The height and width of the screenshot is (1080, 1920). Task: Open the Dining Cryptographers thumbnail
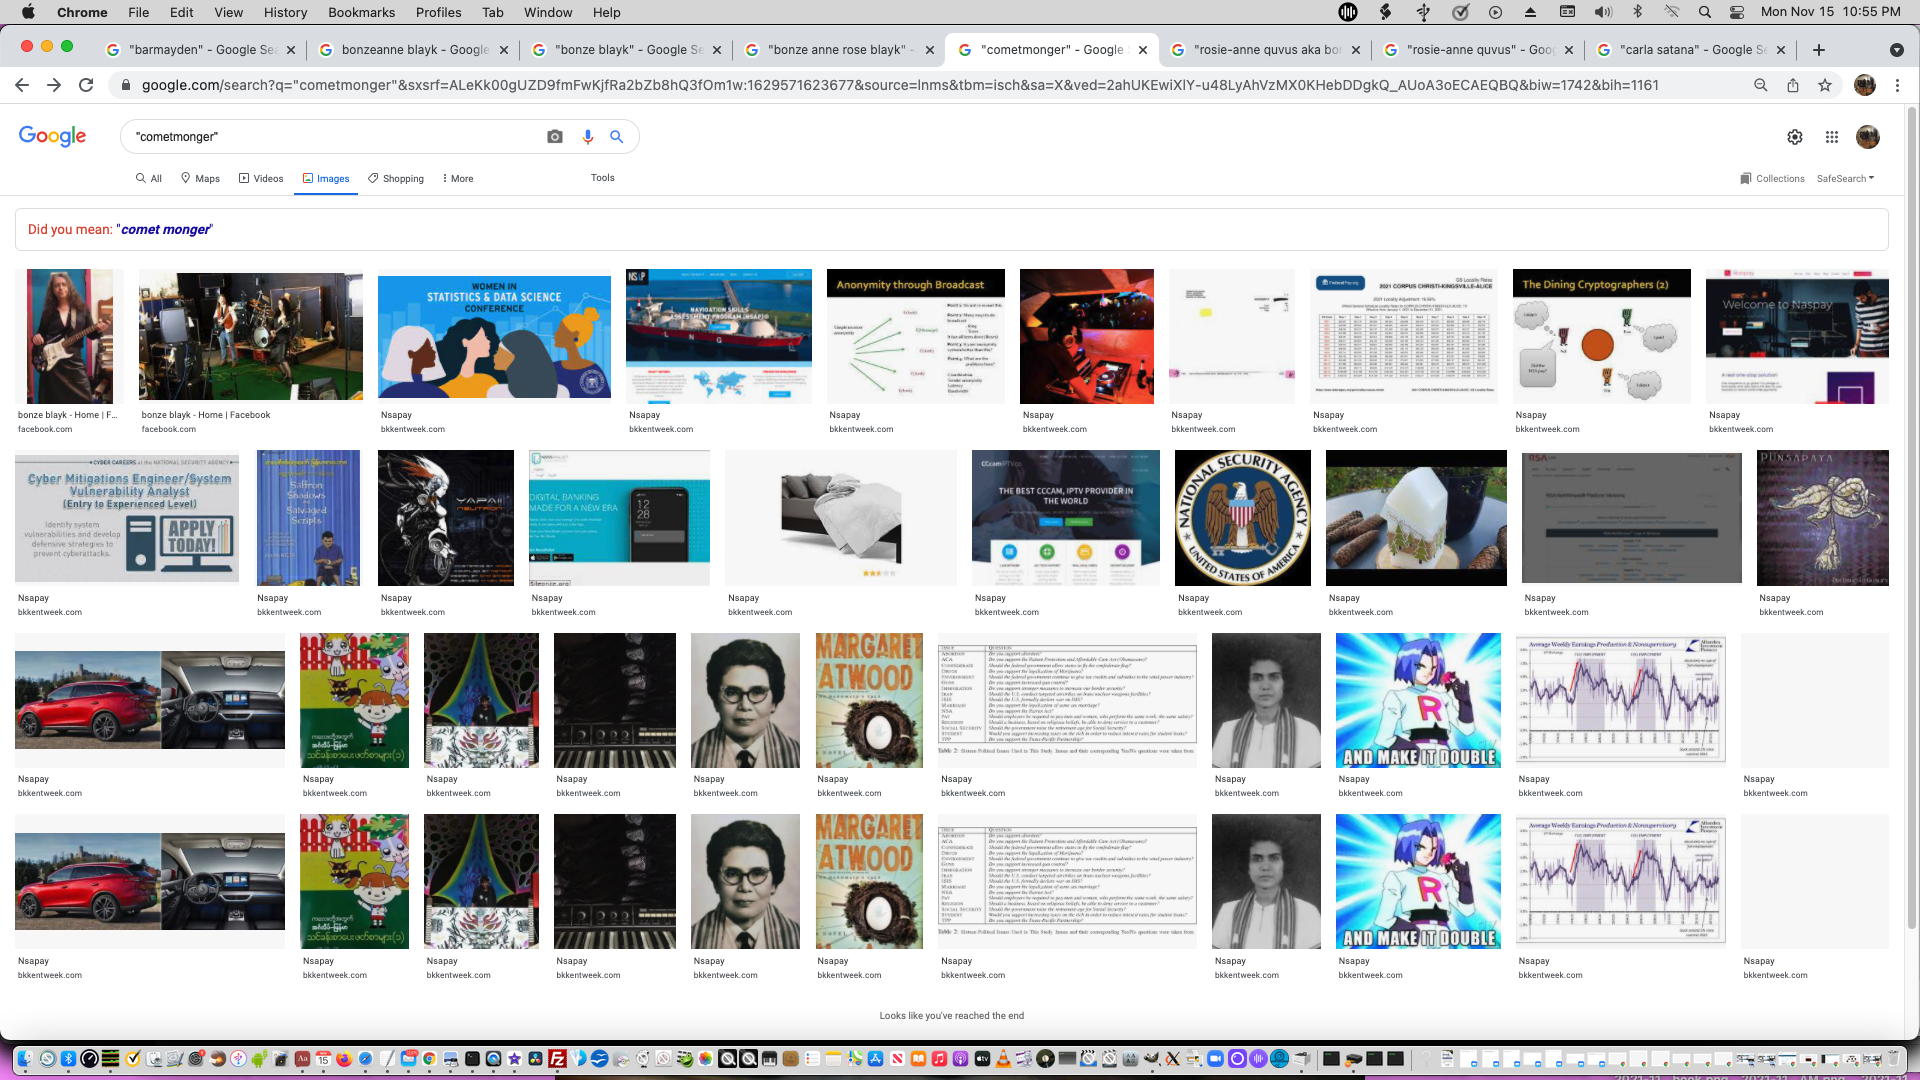tap(1601, 336)
